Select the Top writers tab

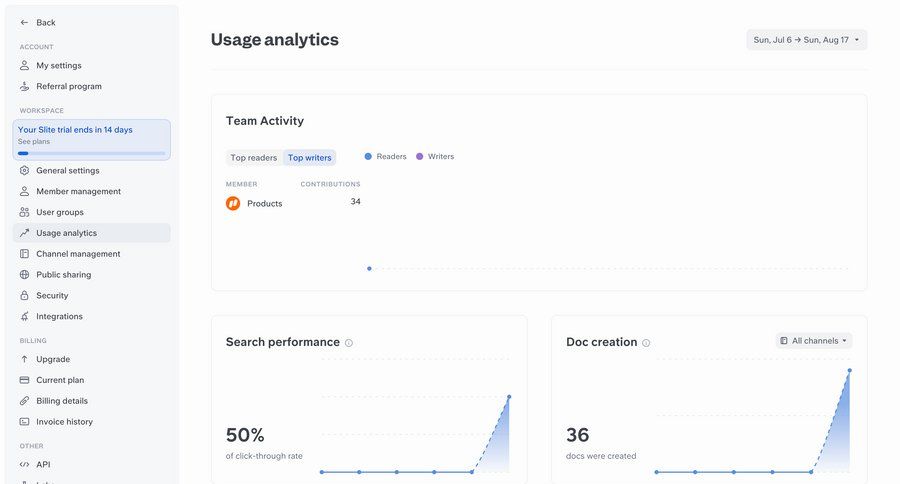pyautogui.click(x=309, y=158)
